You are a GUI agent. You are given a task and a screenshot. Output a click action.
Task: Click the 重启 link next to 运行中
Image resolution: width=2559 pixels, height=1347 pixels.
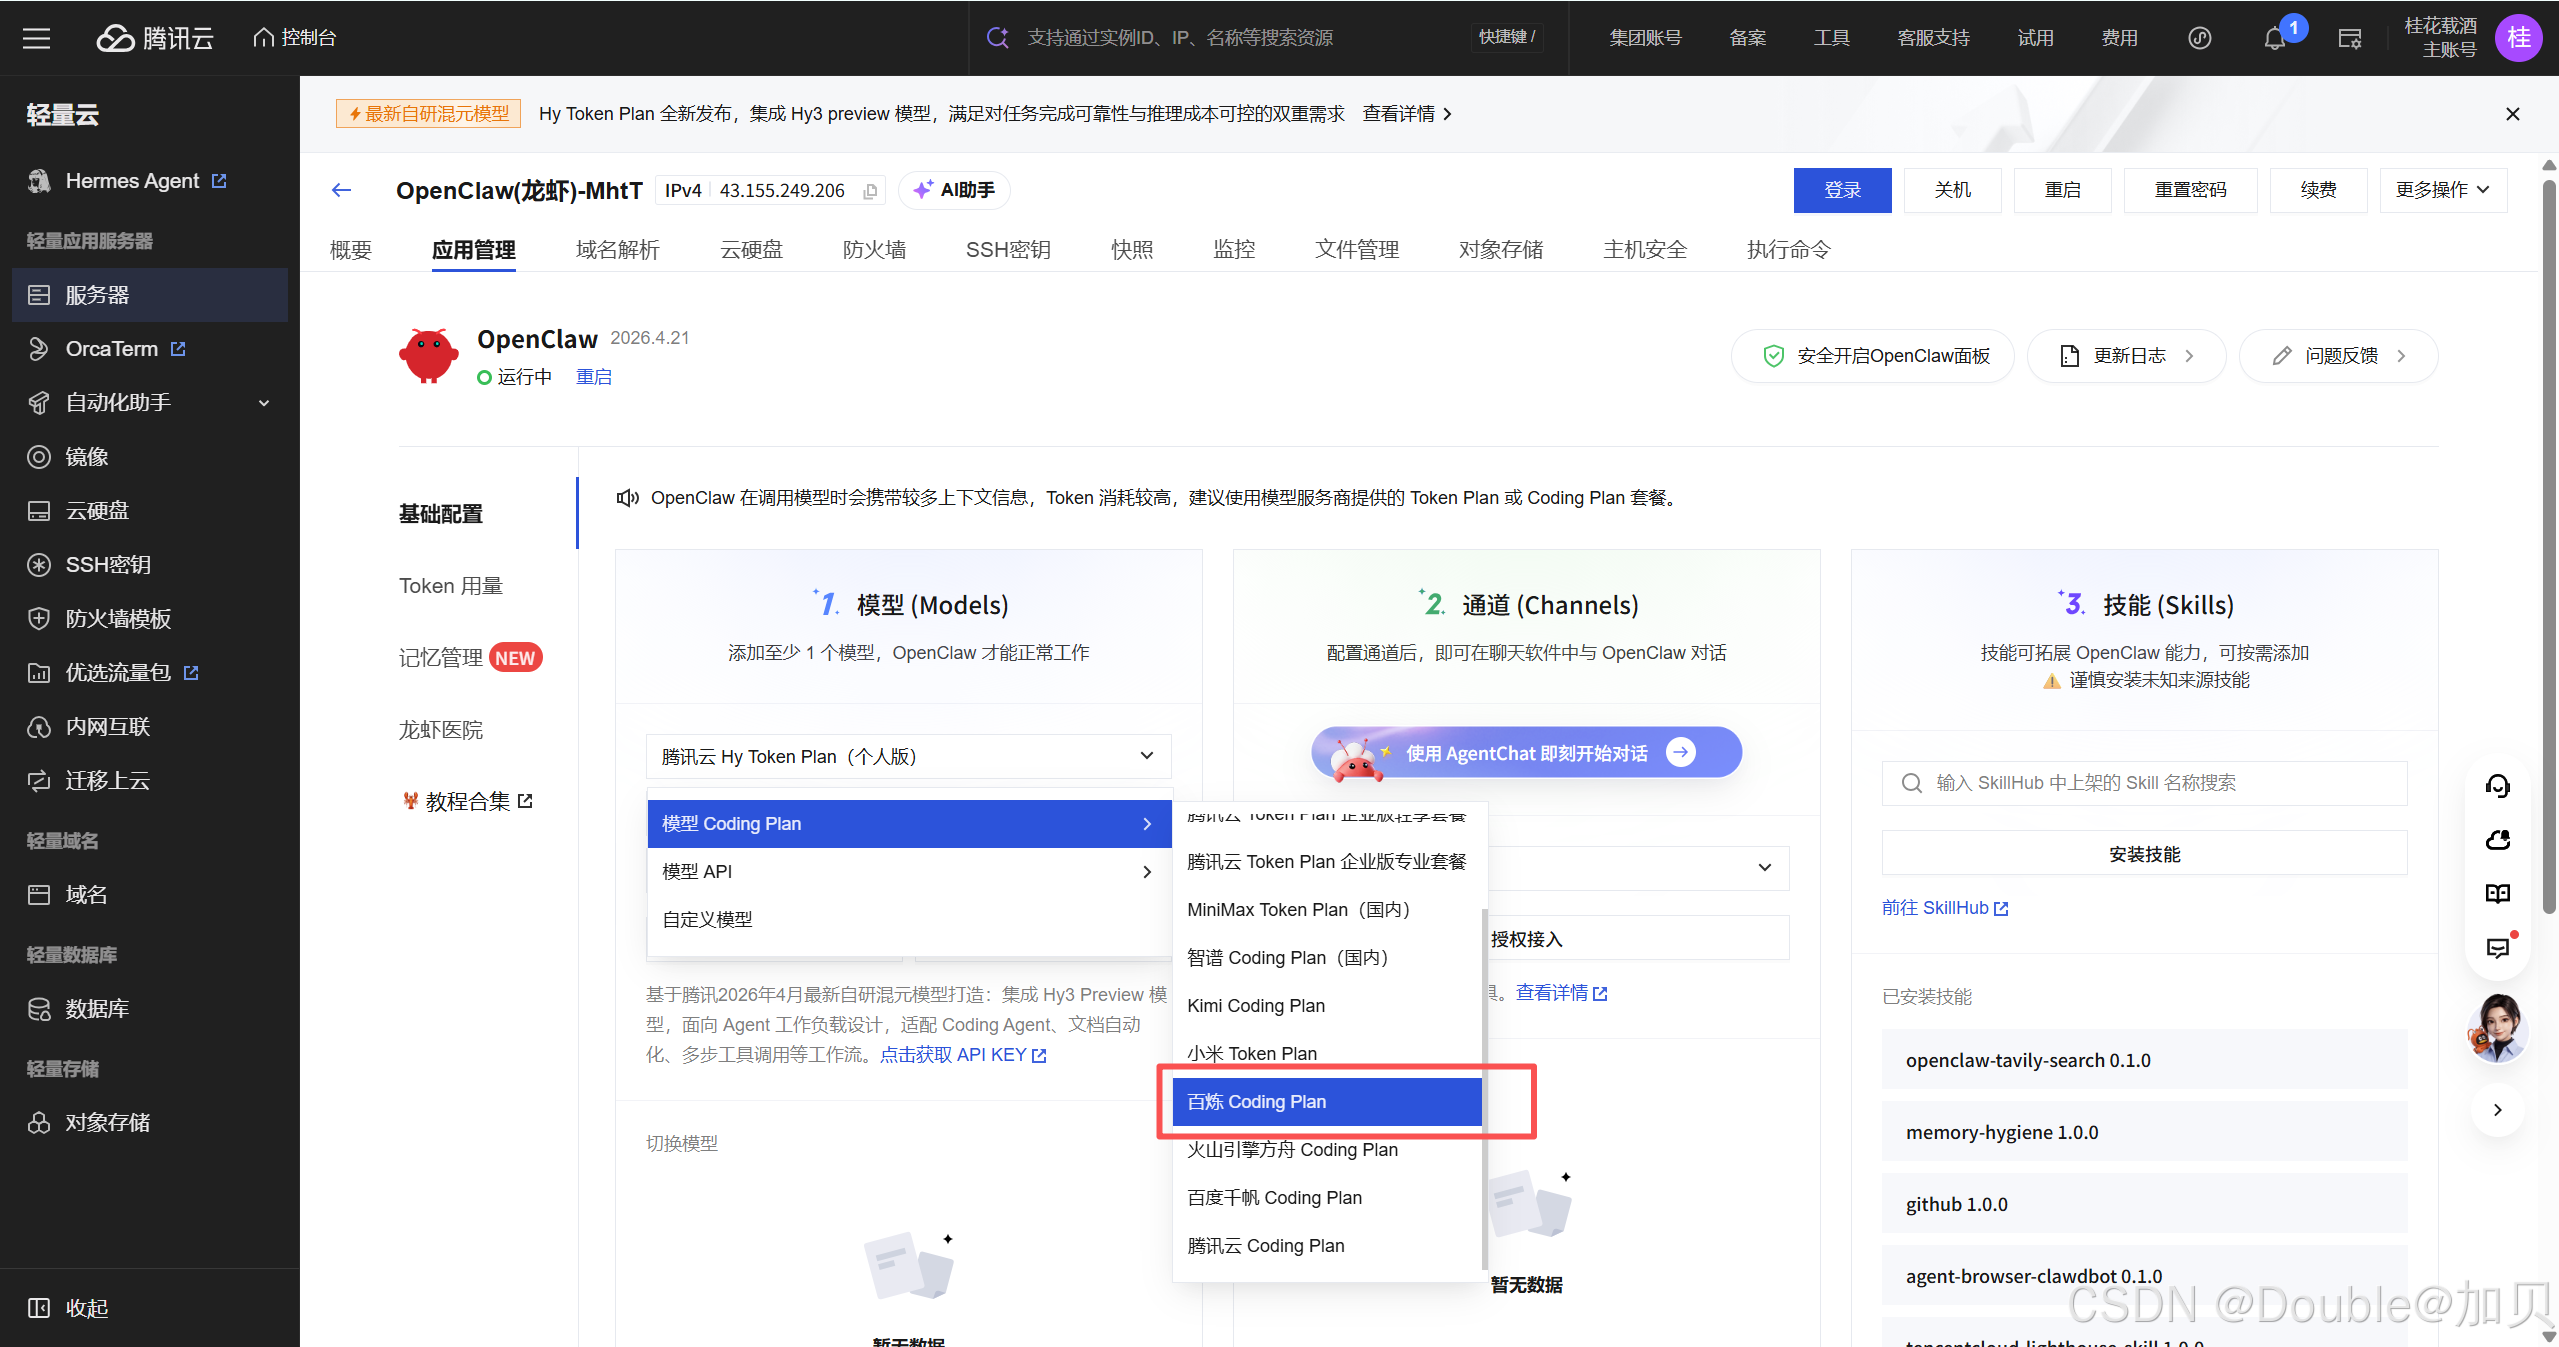click(x=594, y=377)
